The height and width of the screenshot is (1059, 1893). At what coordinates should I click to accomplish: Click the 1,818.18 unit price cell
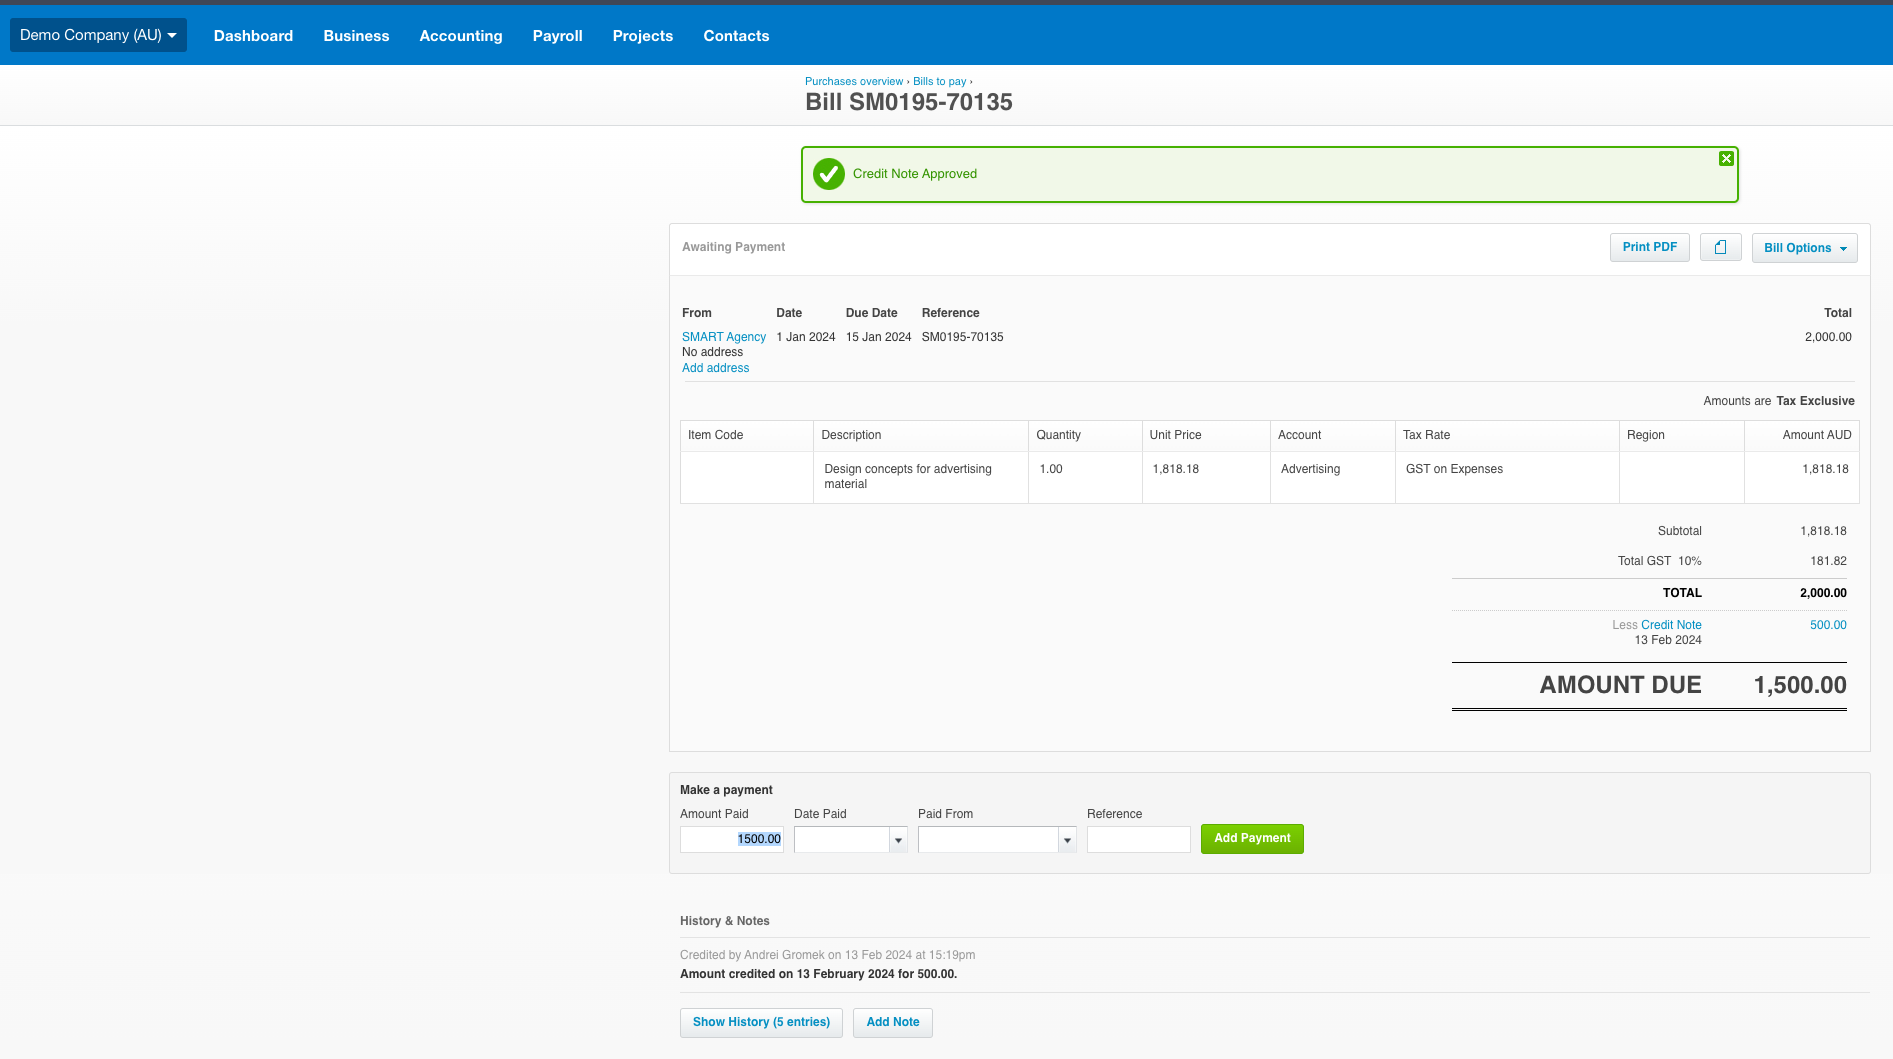coord(1175,469)
